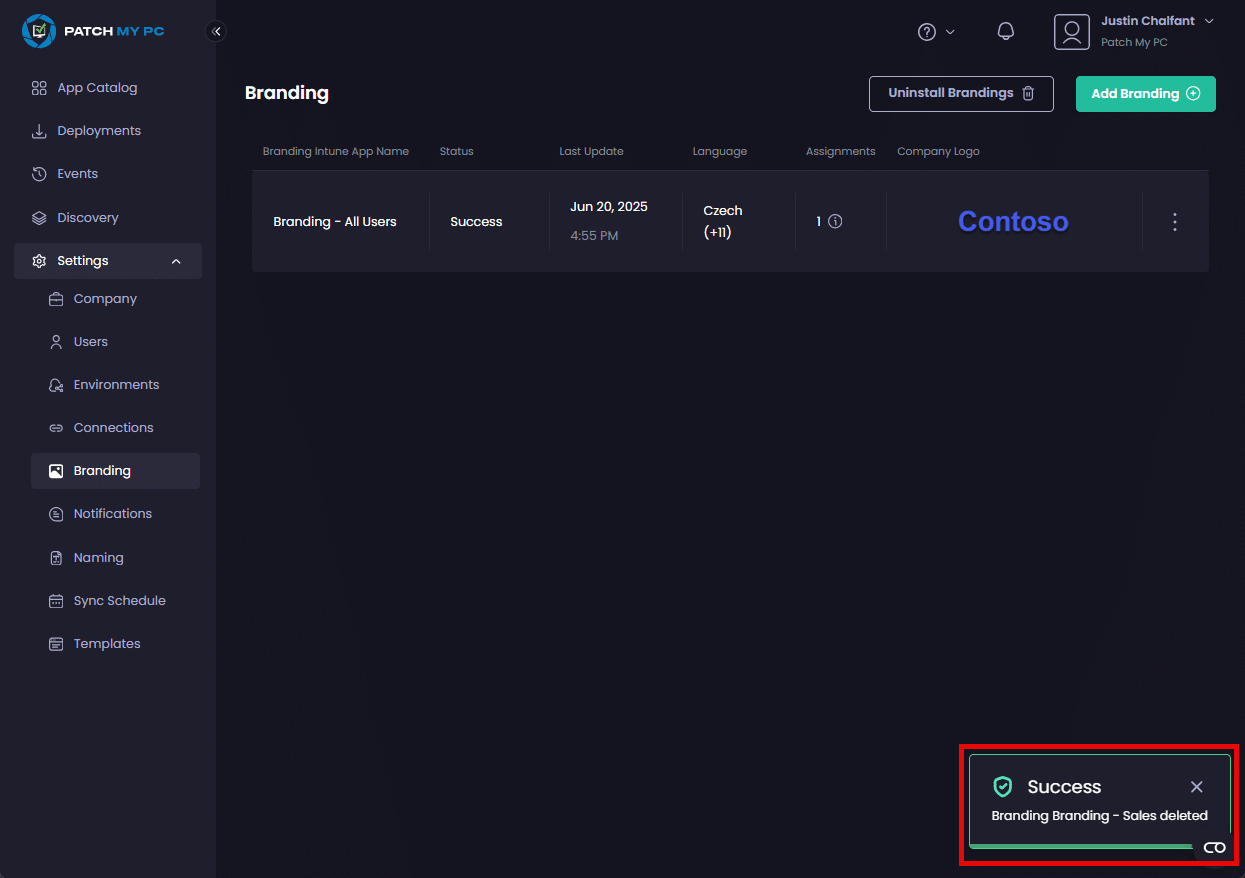Click the notification bell icon

[1006, 32]
